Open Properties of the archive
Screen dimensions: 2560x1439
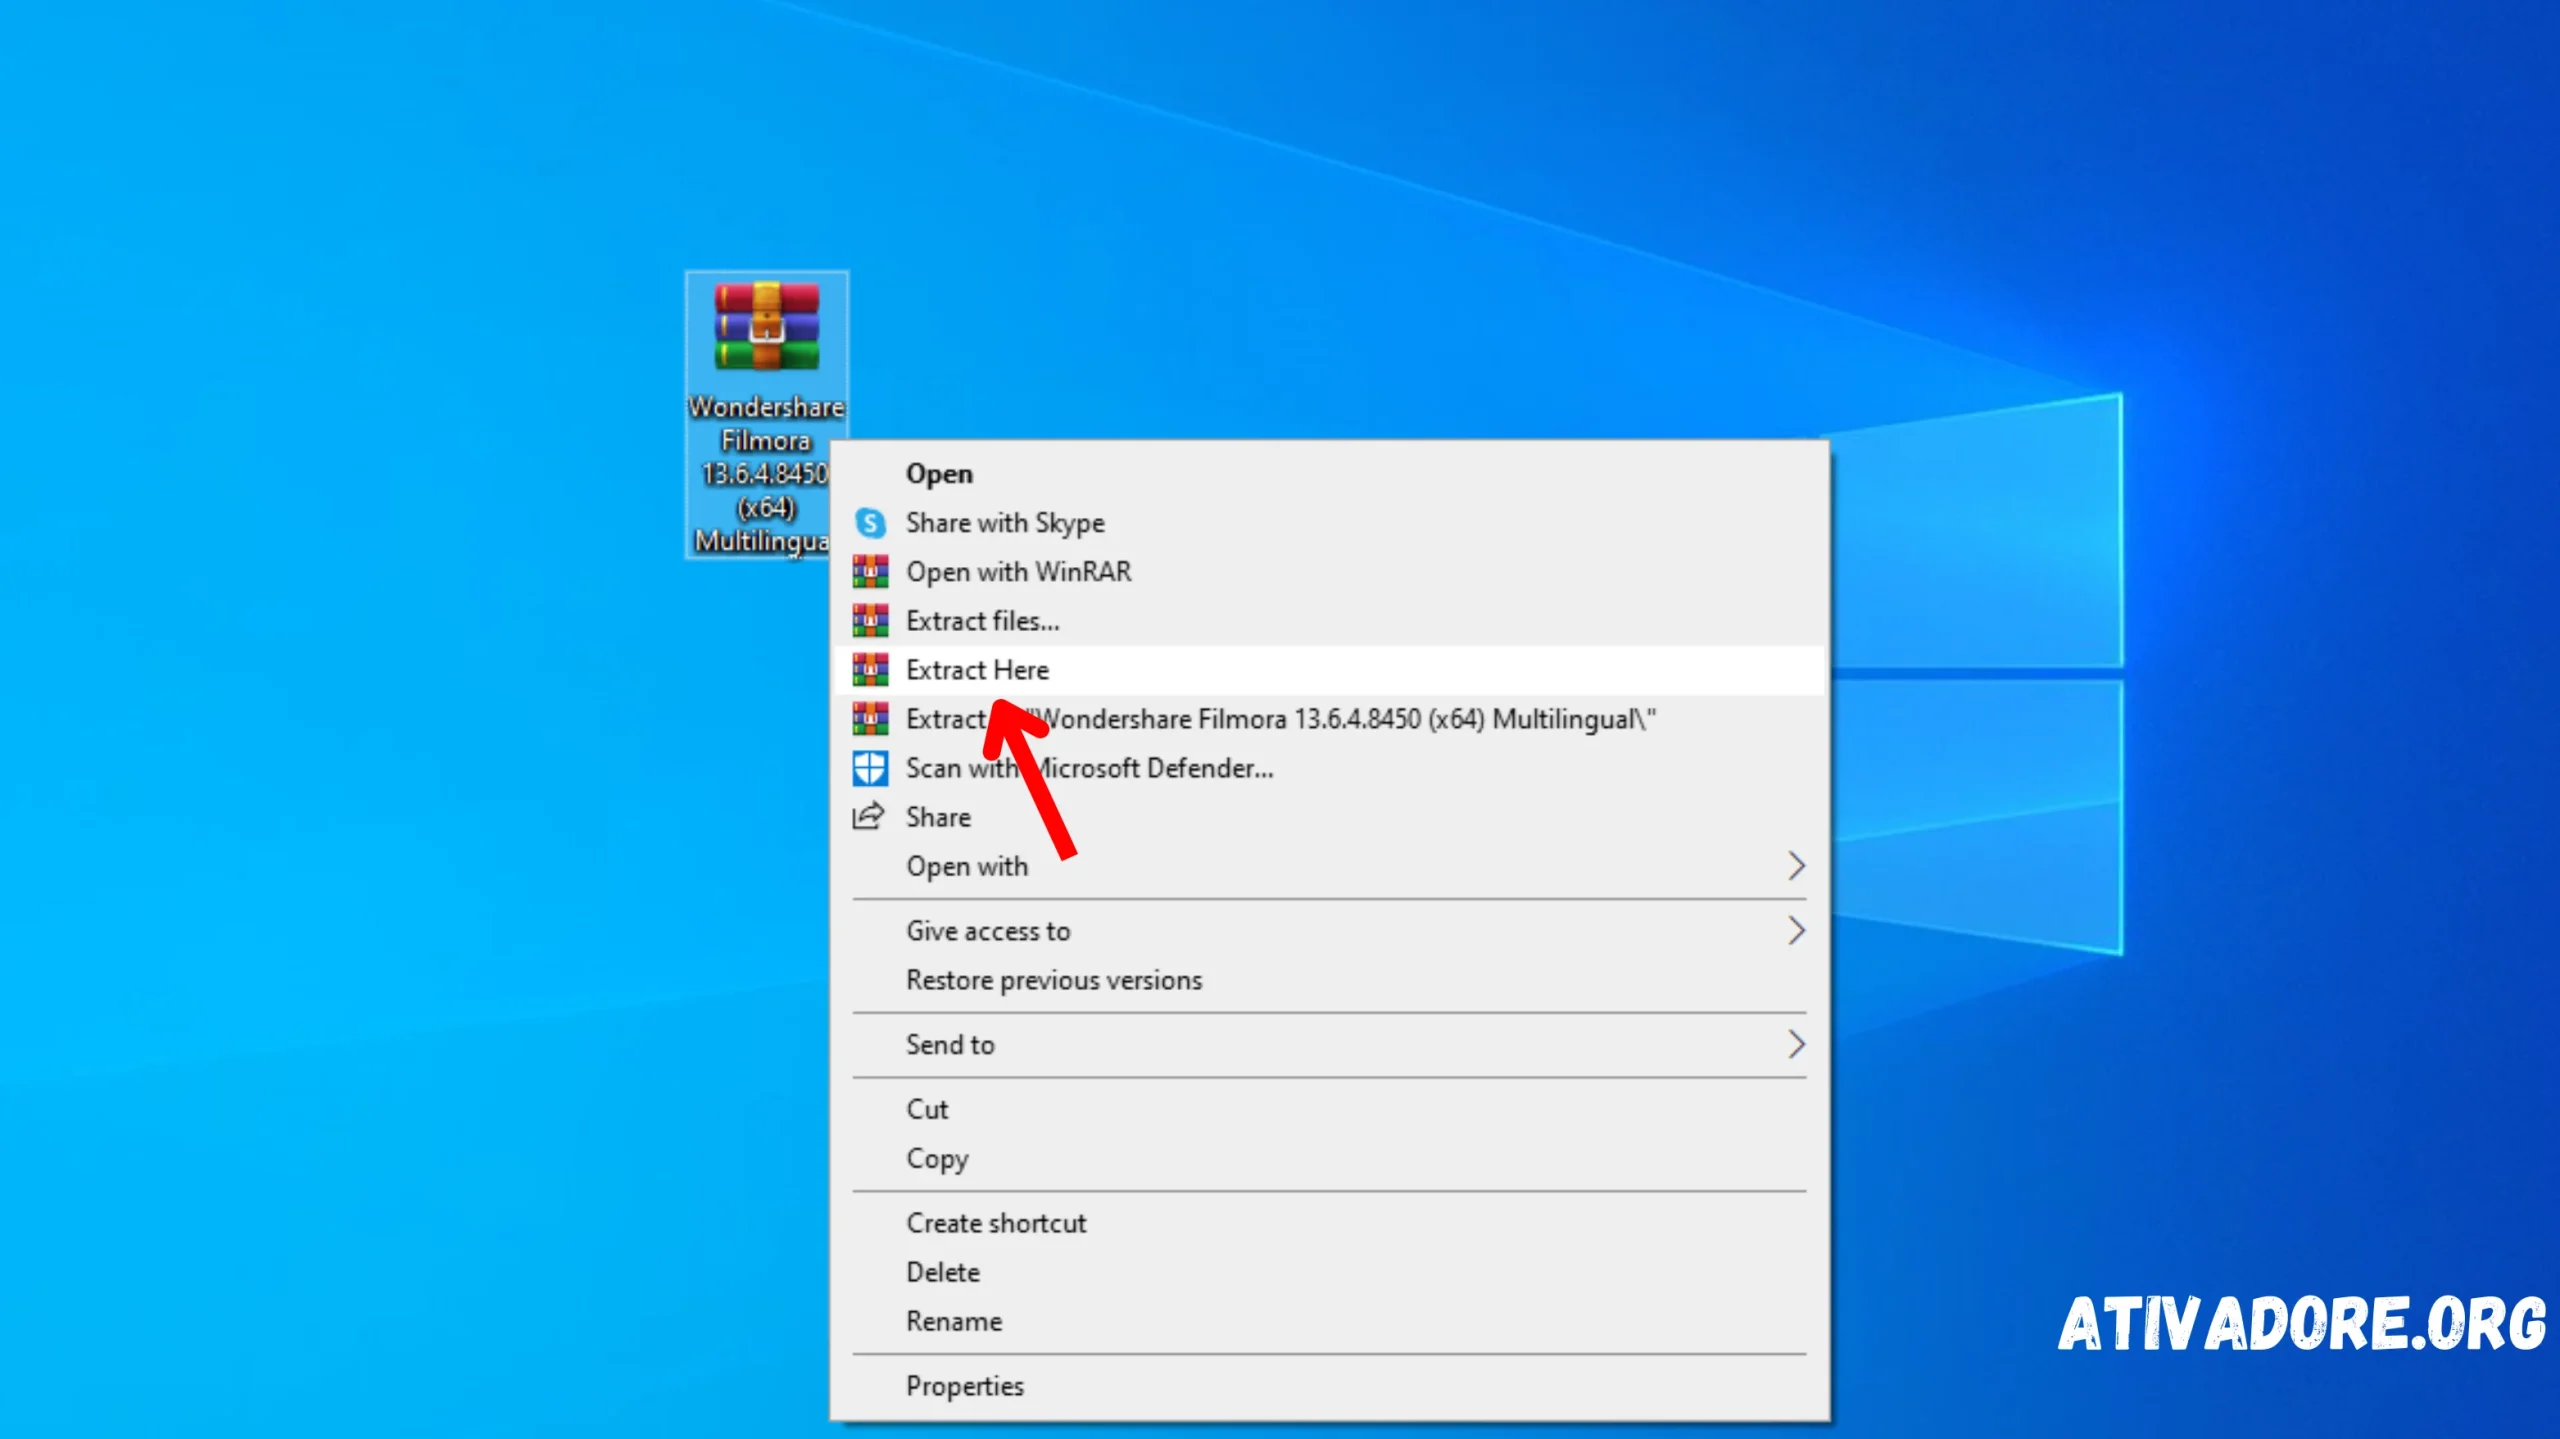(1329, 1386)
